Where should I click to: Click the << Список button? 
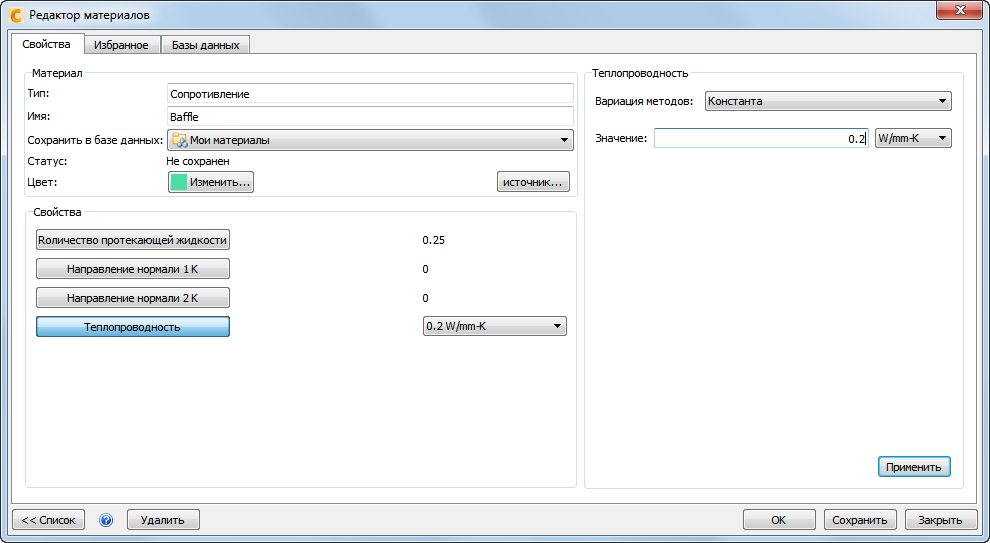(x=49, y=520)
